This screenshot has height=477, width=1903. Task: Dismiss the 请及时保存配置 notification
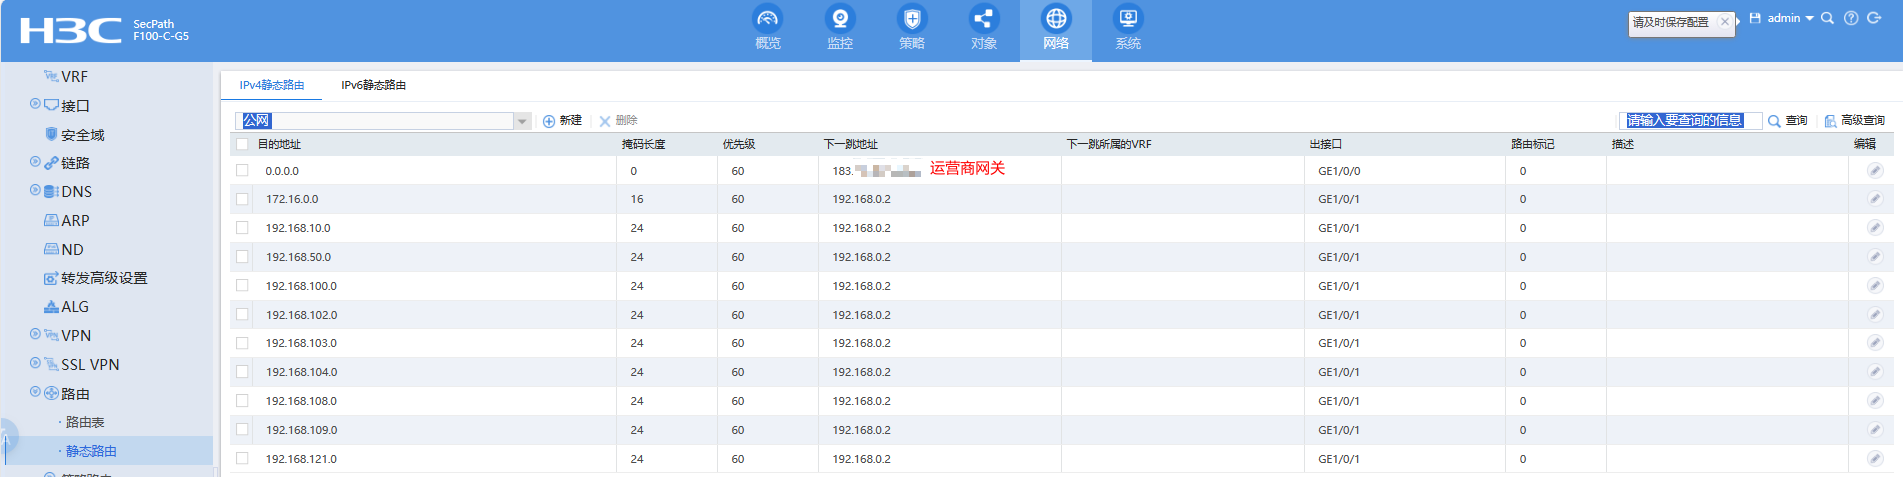point(1724,21)
